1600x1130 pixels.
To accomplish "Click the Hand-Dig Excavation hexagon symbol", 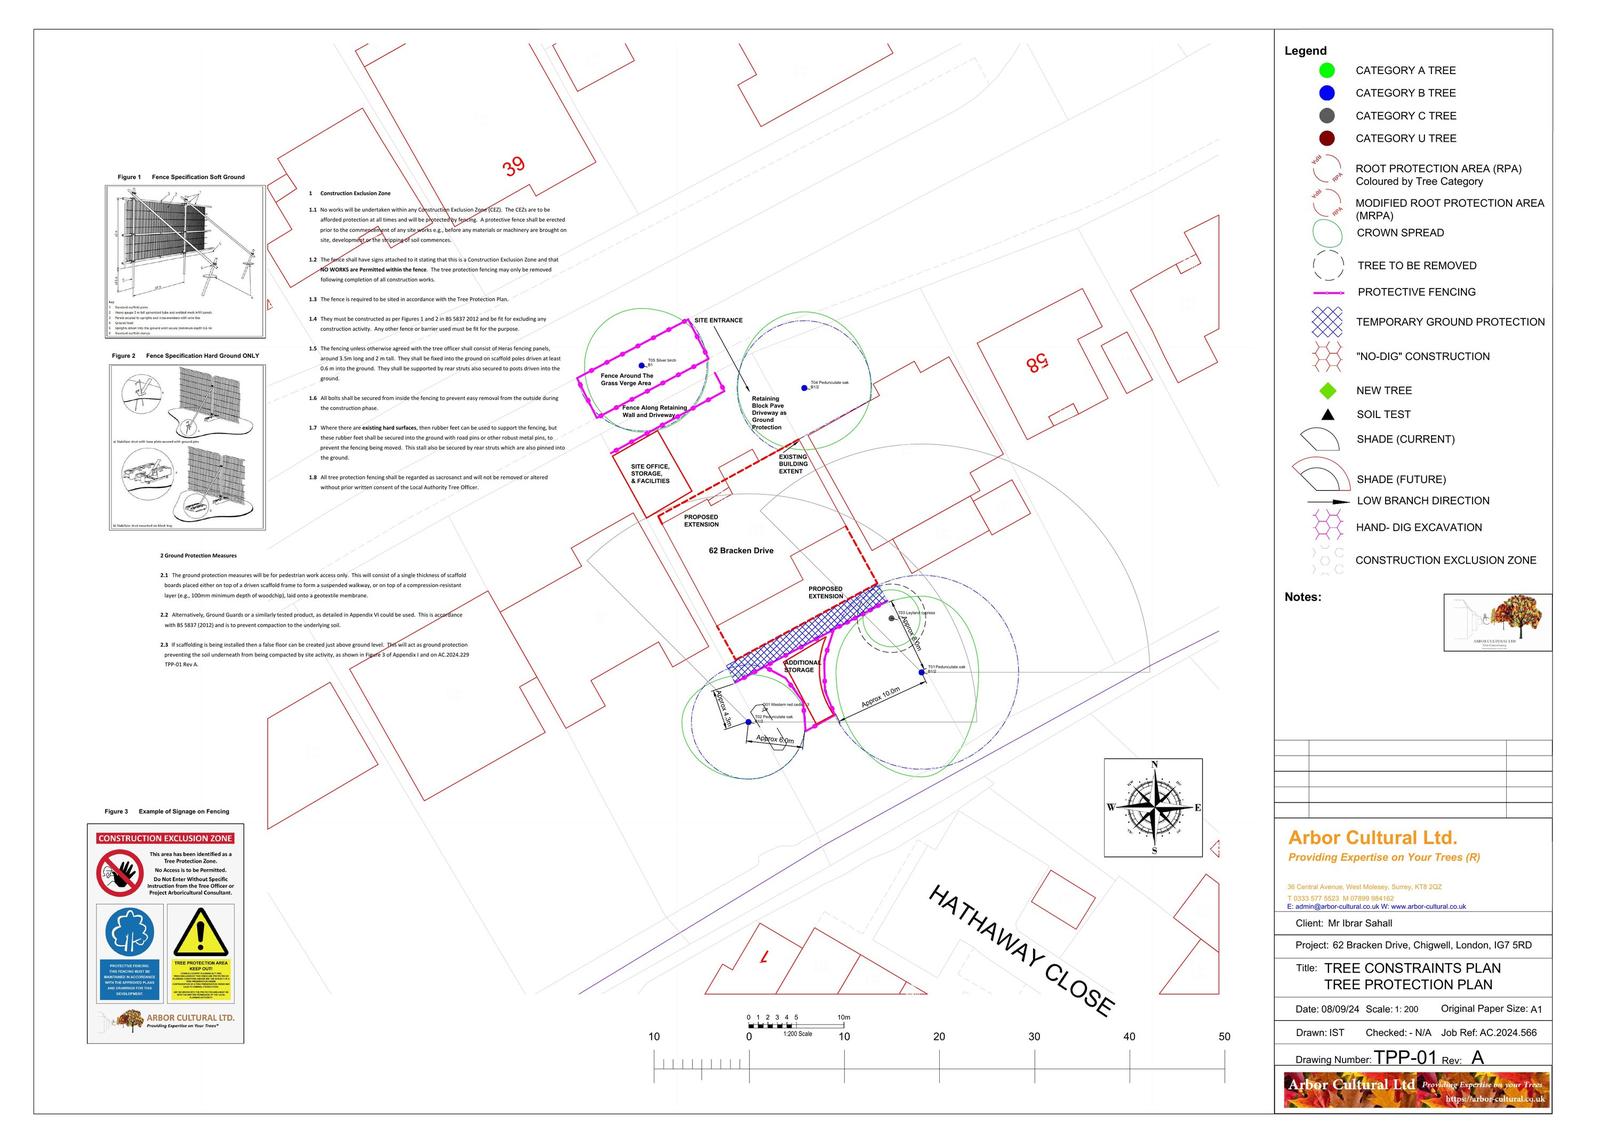I will point(1327,524).
